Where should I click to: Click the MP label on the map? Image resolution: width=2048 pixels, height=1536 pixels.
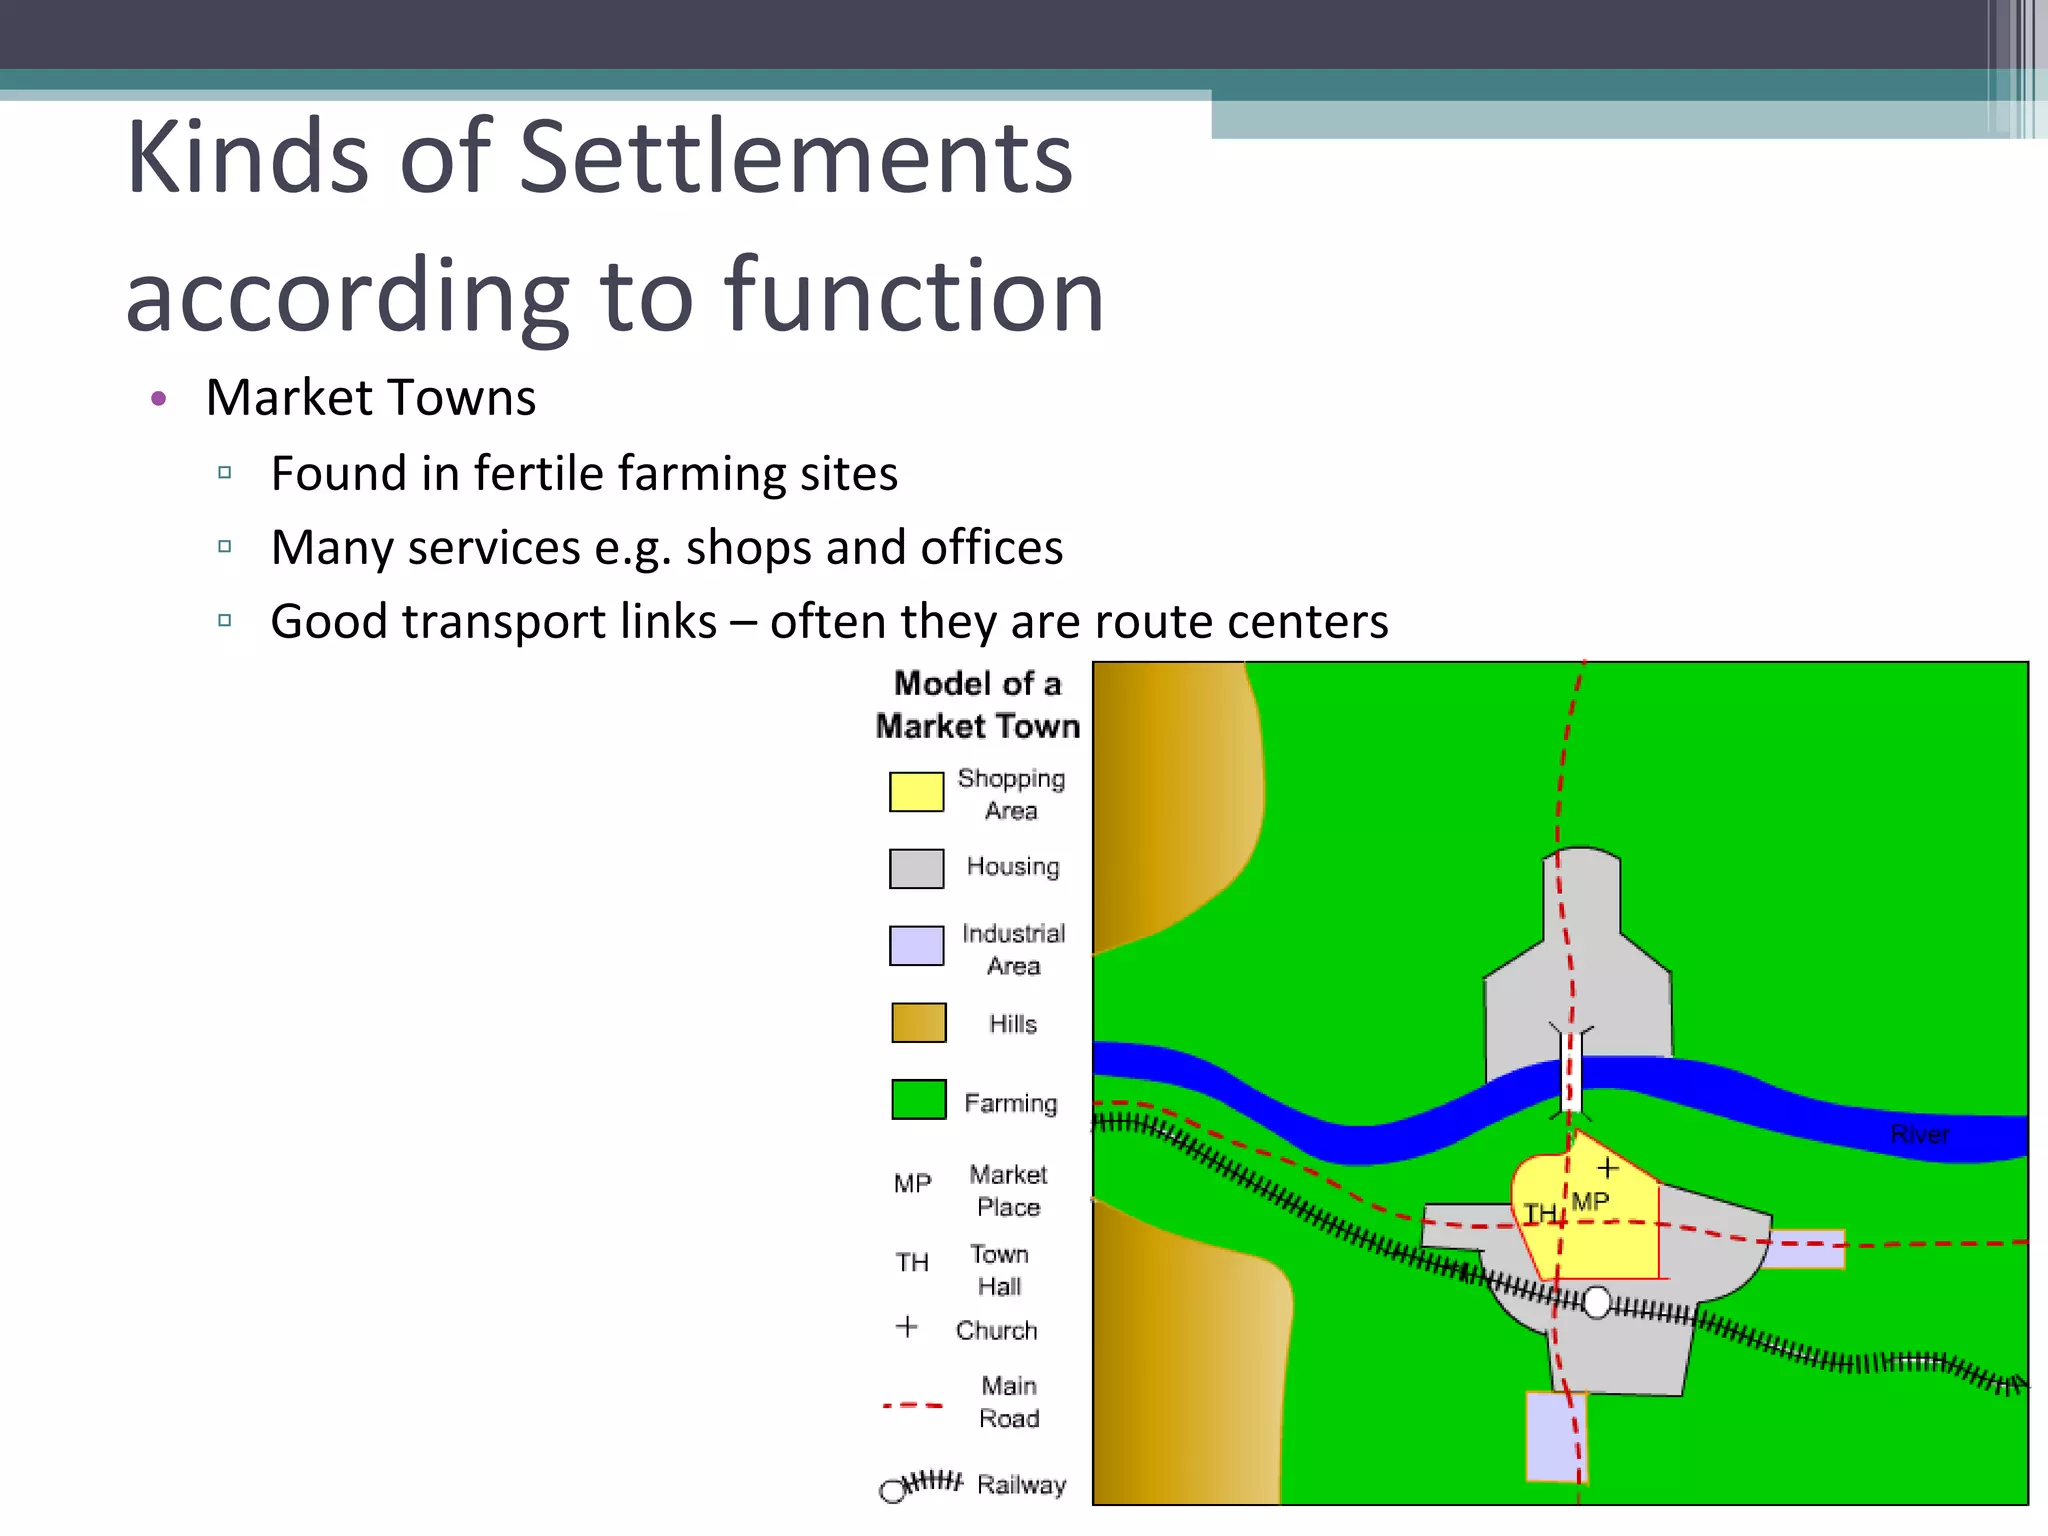click(x=1590, y=1201)
